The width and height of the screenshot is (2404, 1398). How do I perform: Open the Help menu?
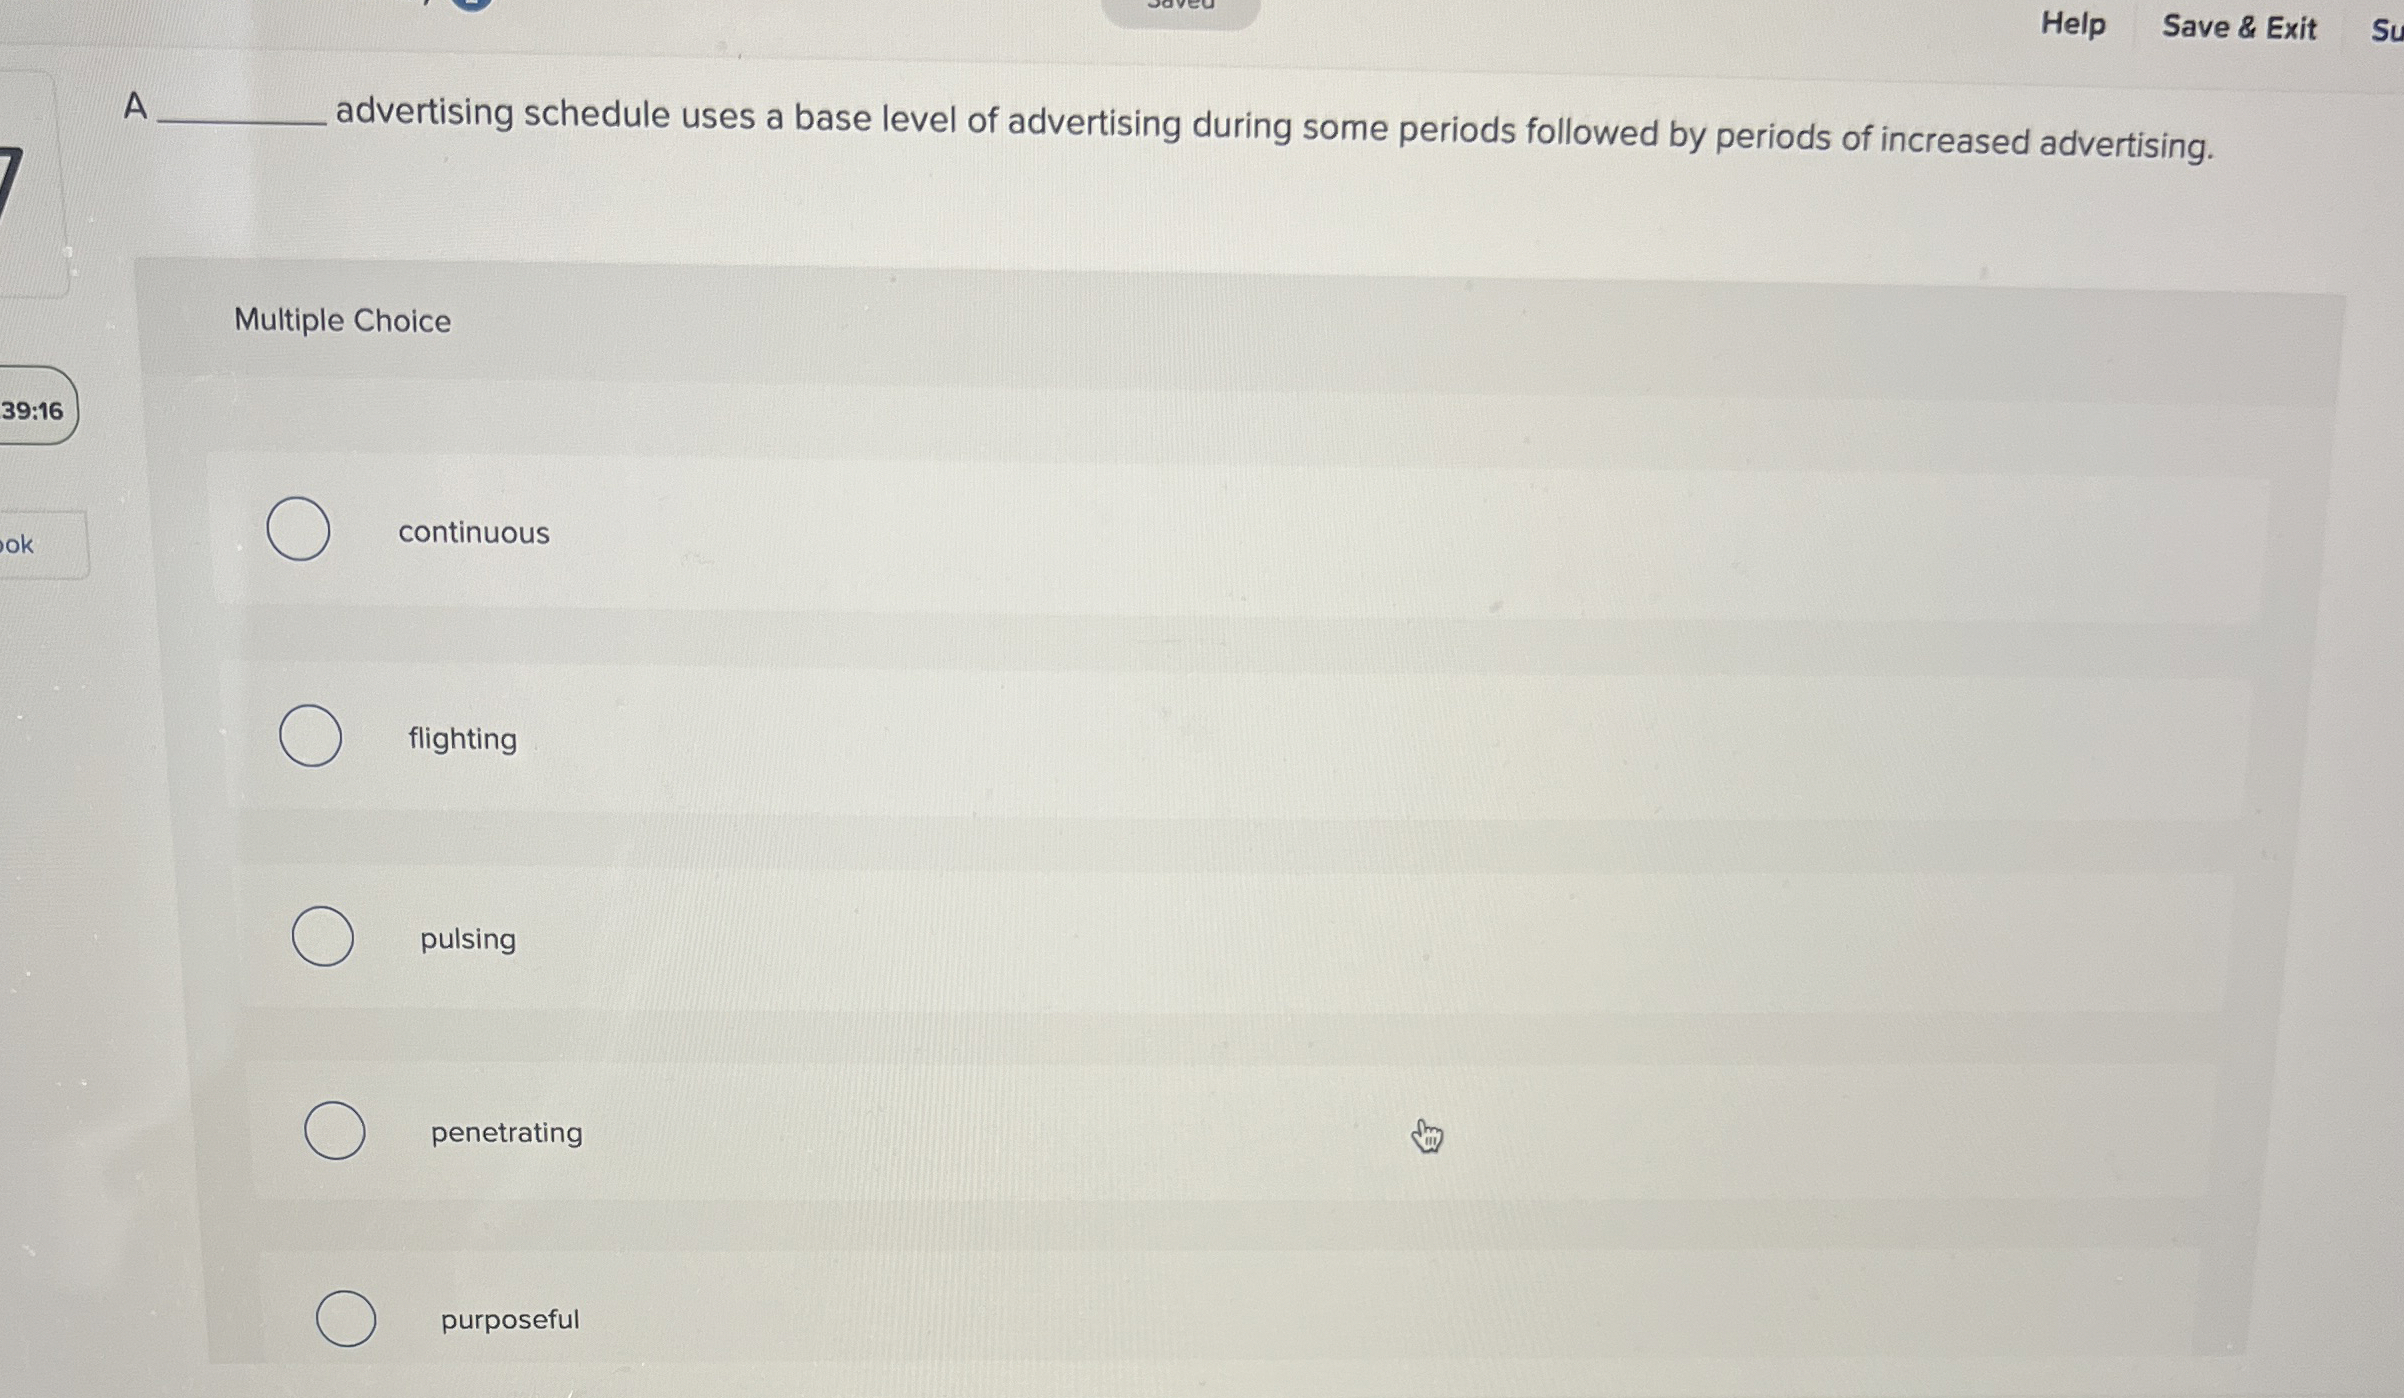(x=2072, y=27)
